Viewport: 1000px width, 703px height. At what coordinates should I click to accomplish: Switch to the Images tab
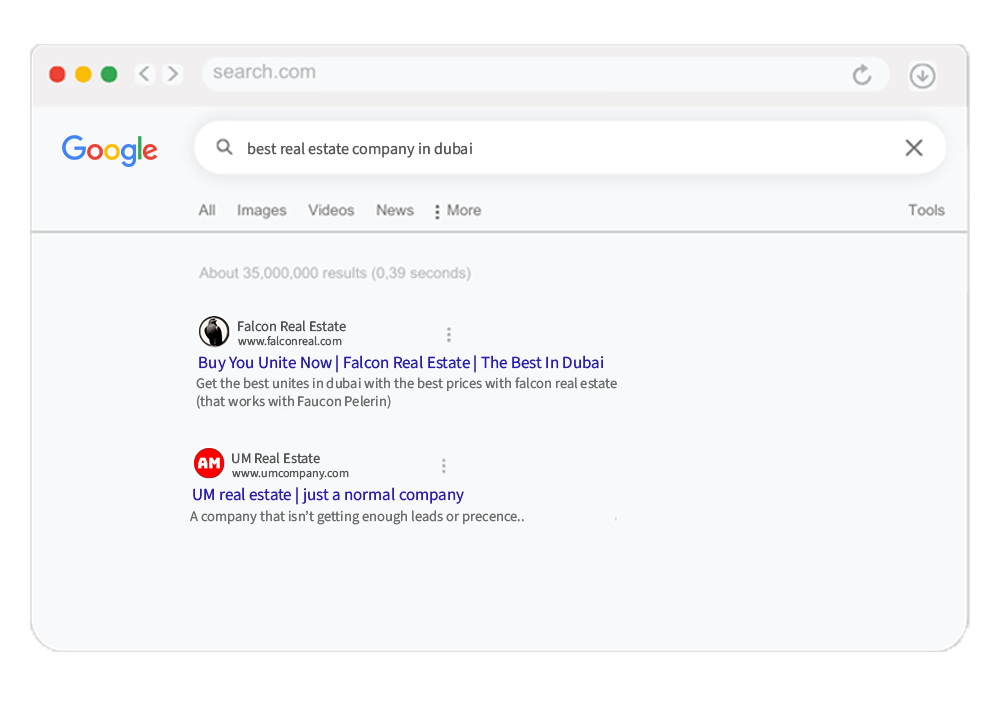point(261,211)
